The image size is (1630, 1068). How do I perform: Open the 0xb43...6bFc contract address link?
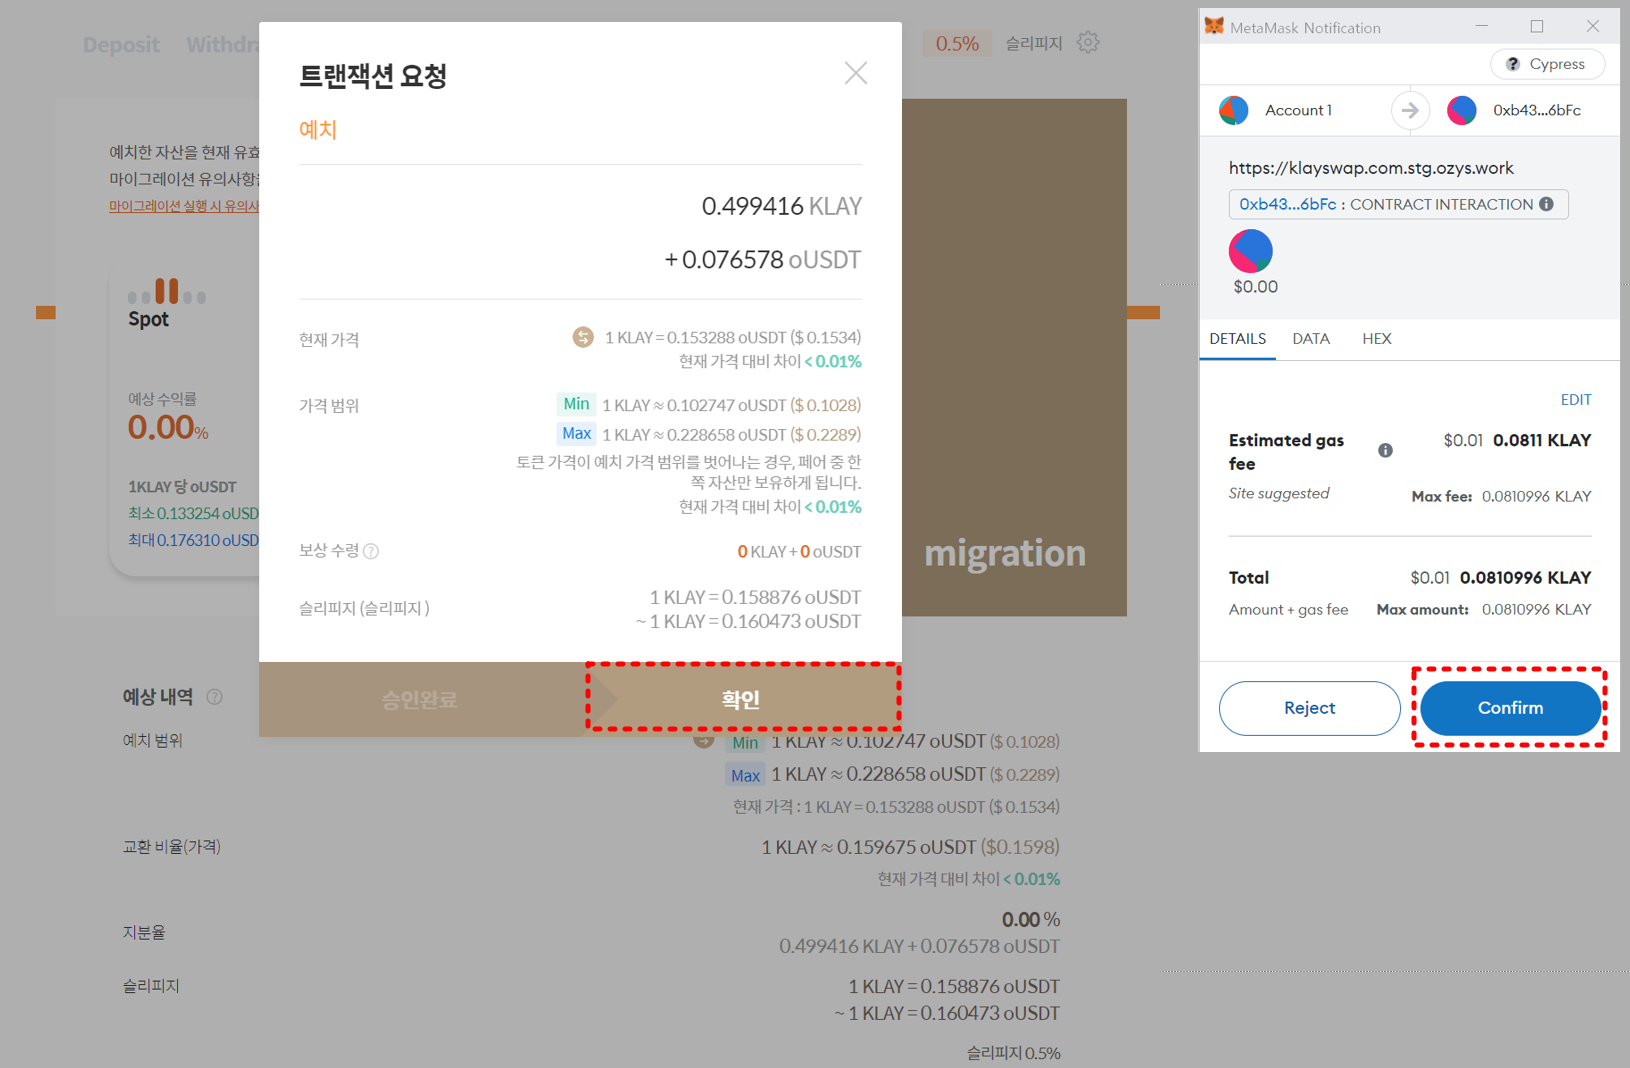click(1287, 204)
